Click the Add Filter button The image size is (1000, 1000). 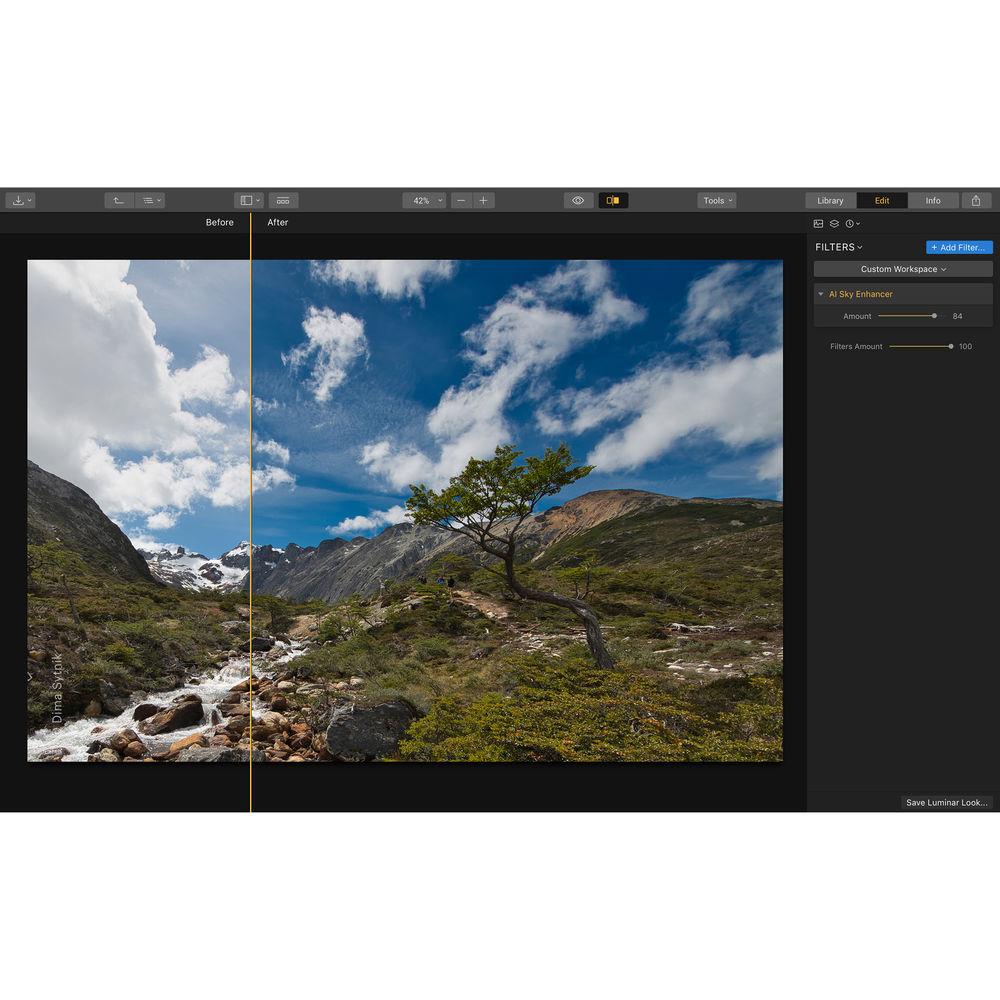click(x=958, y=247)
